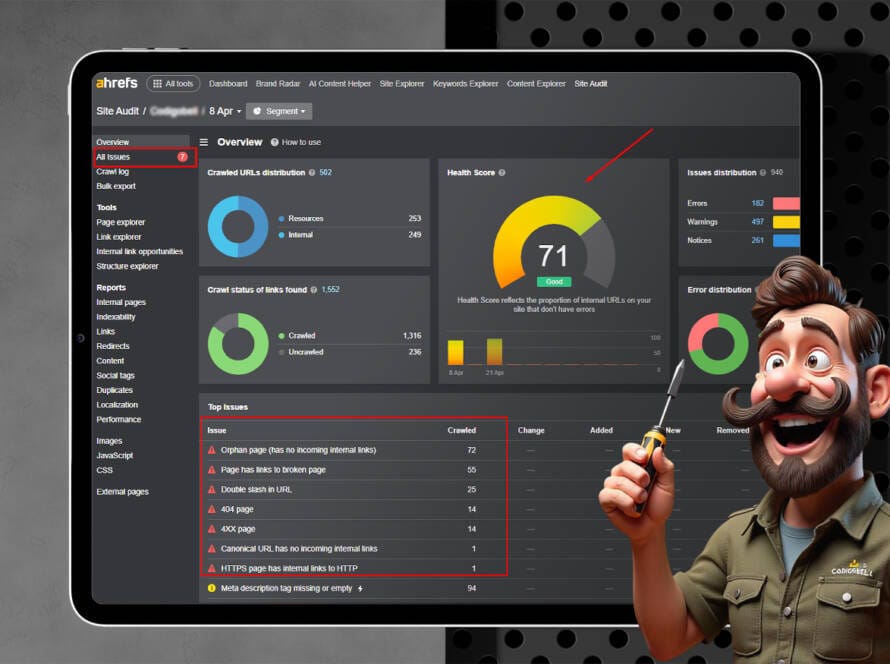The height and width of the screenshot is (664, 890).
Task: Click the How to use link
Action: click(301, 142)
